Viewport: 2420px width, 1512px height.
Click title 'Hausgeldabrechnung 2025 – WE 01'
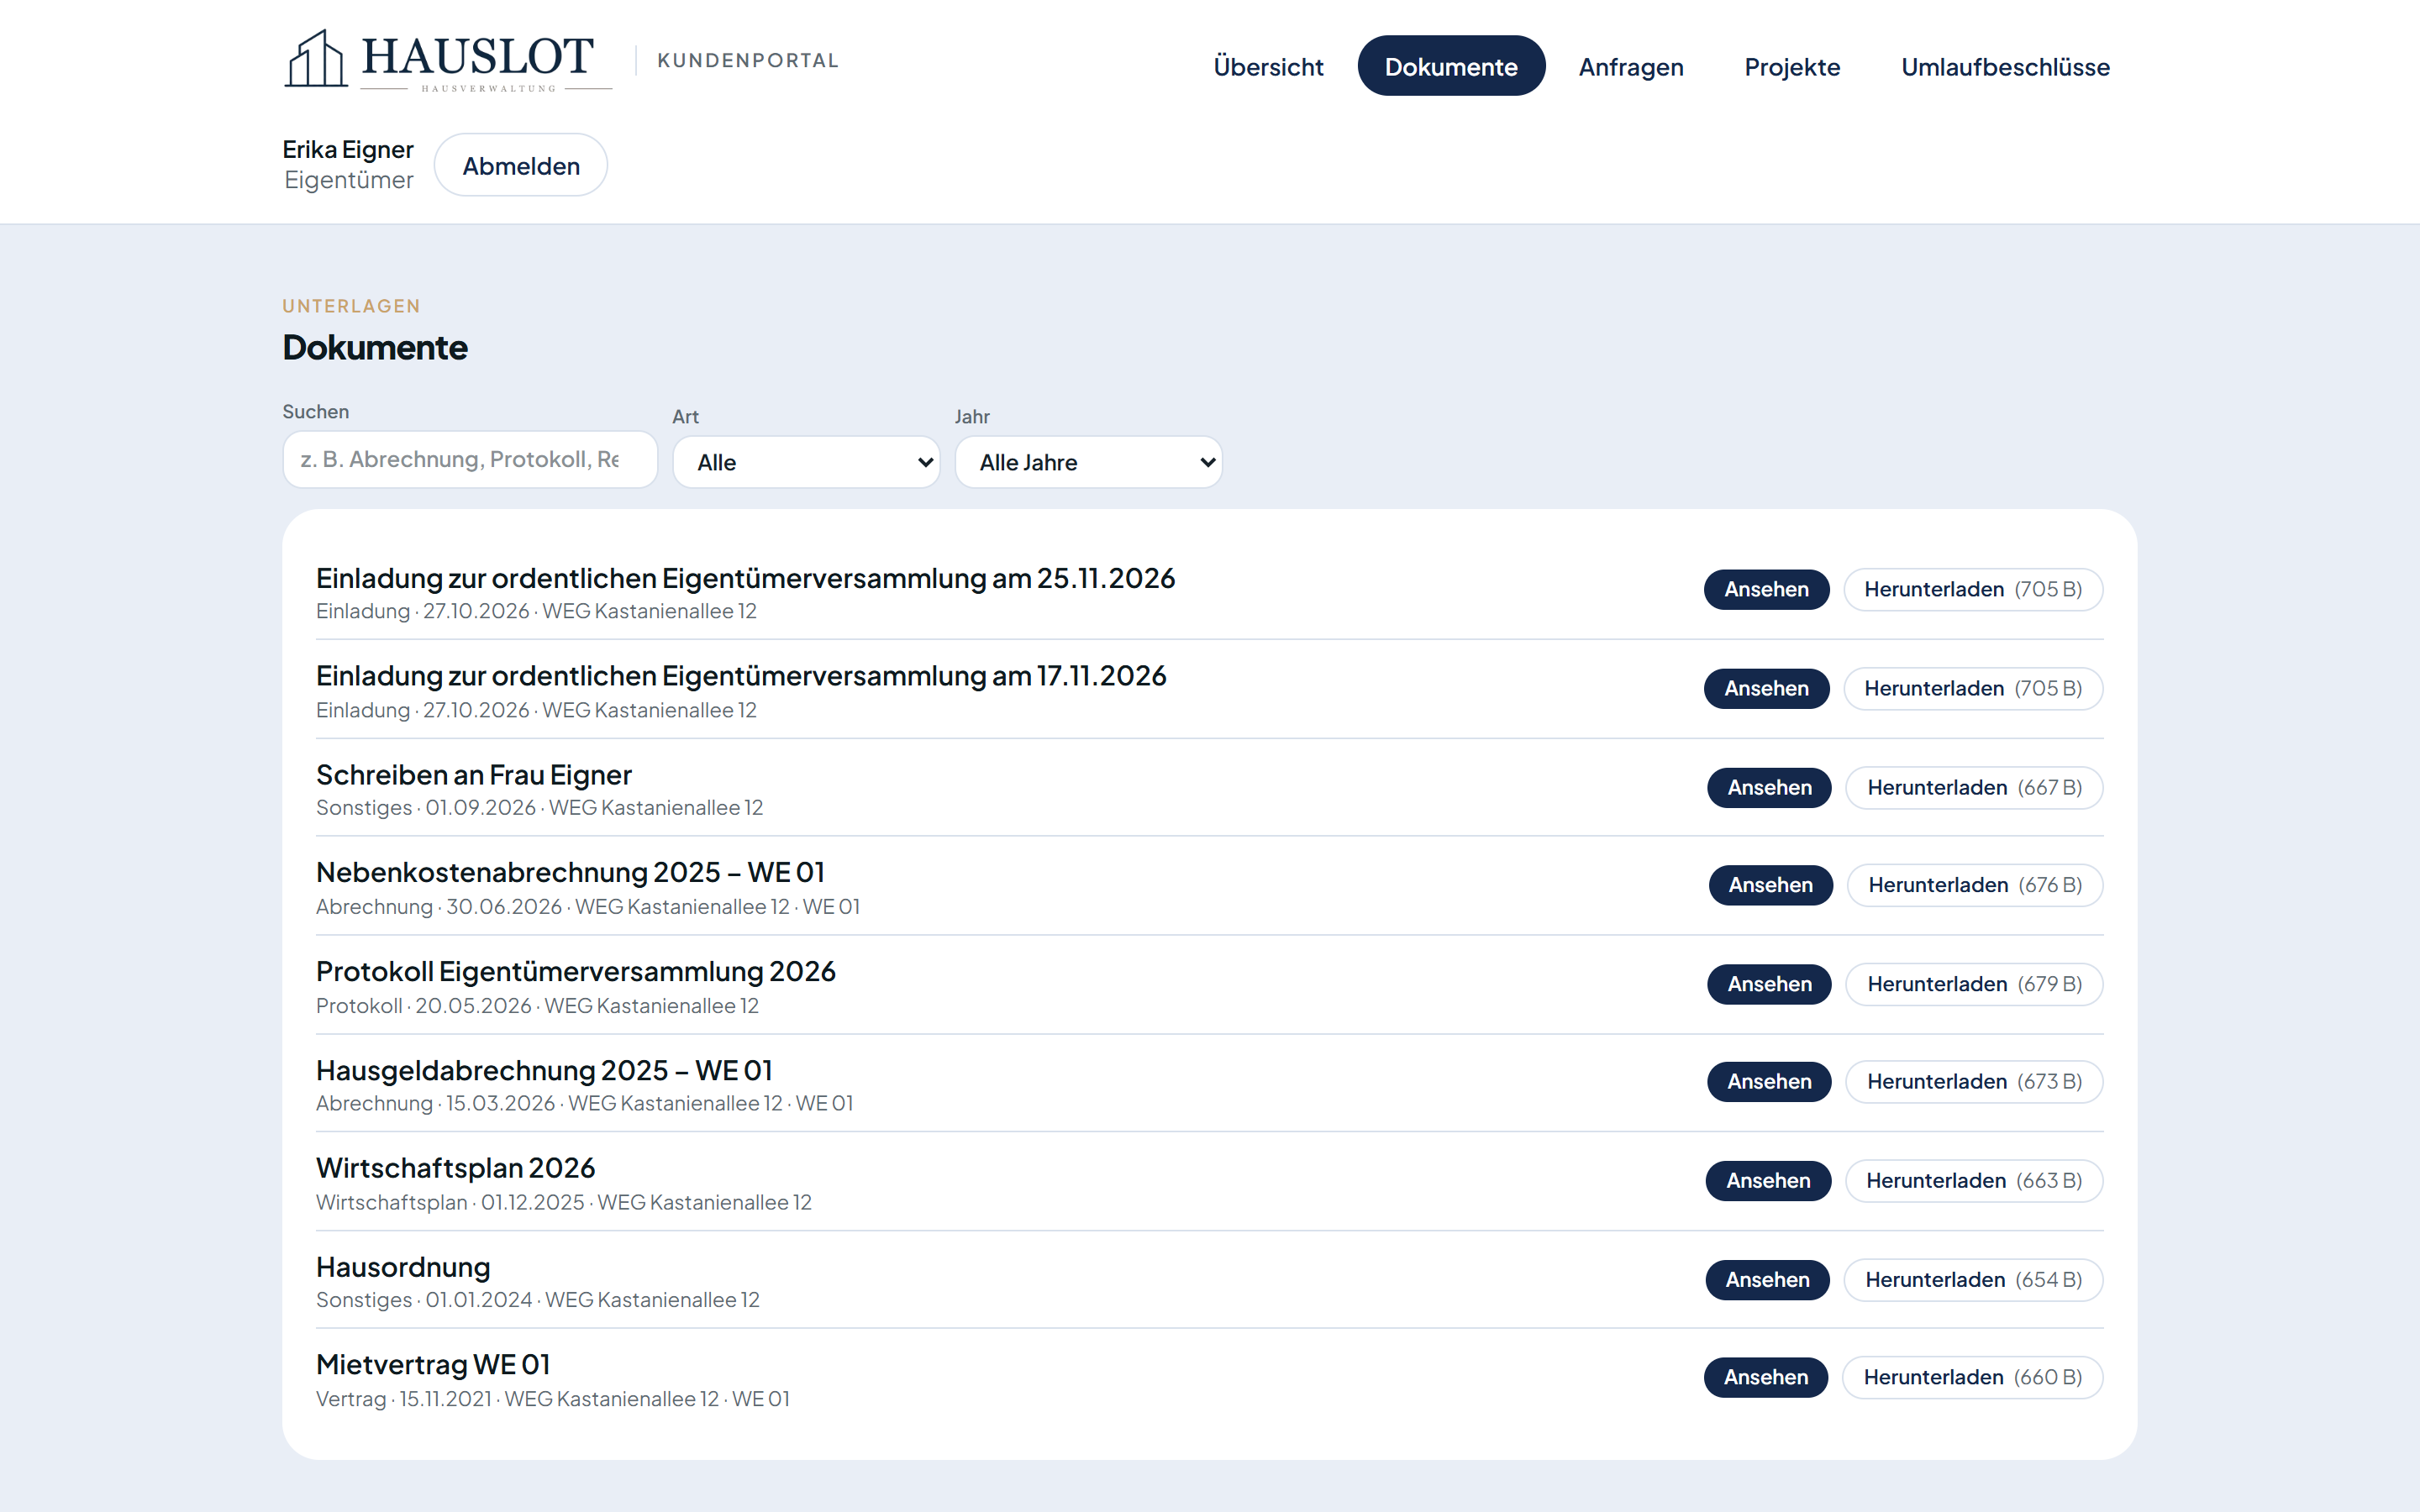click(544, 1070)
